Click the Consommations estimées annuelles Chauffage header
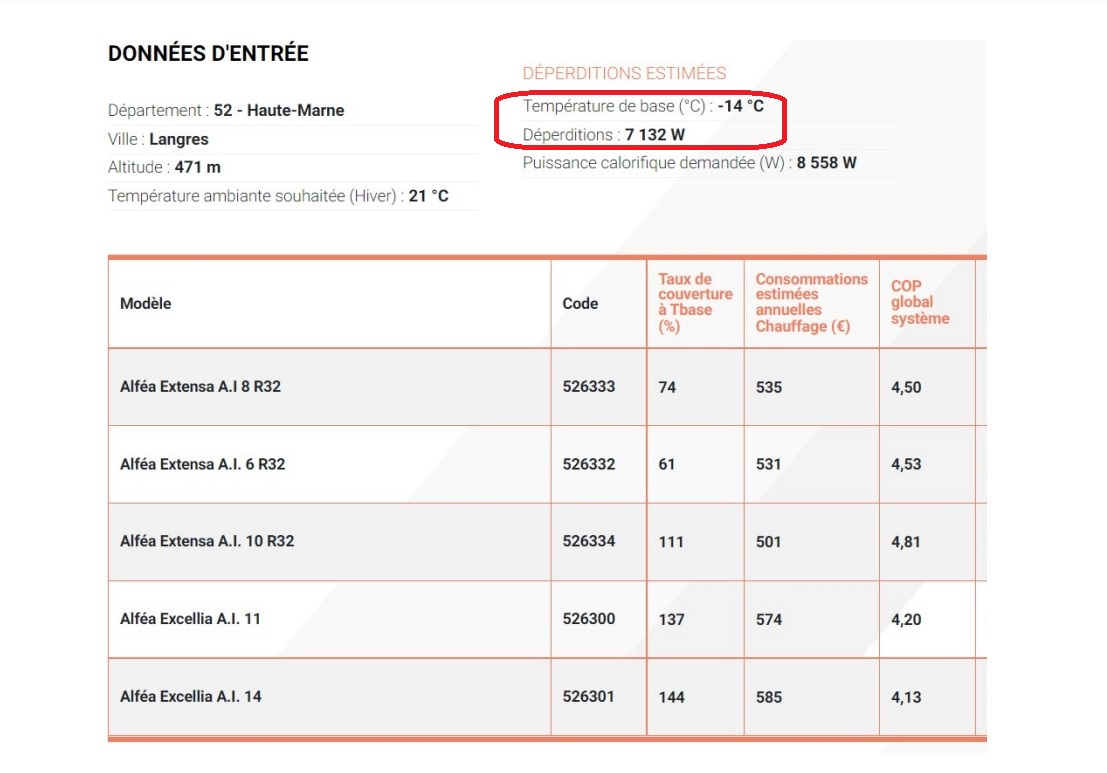 811,303
